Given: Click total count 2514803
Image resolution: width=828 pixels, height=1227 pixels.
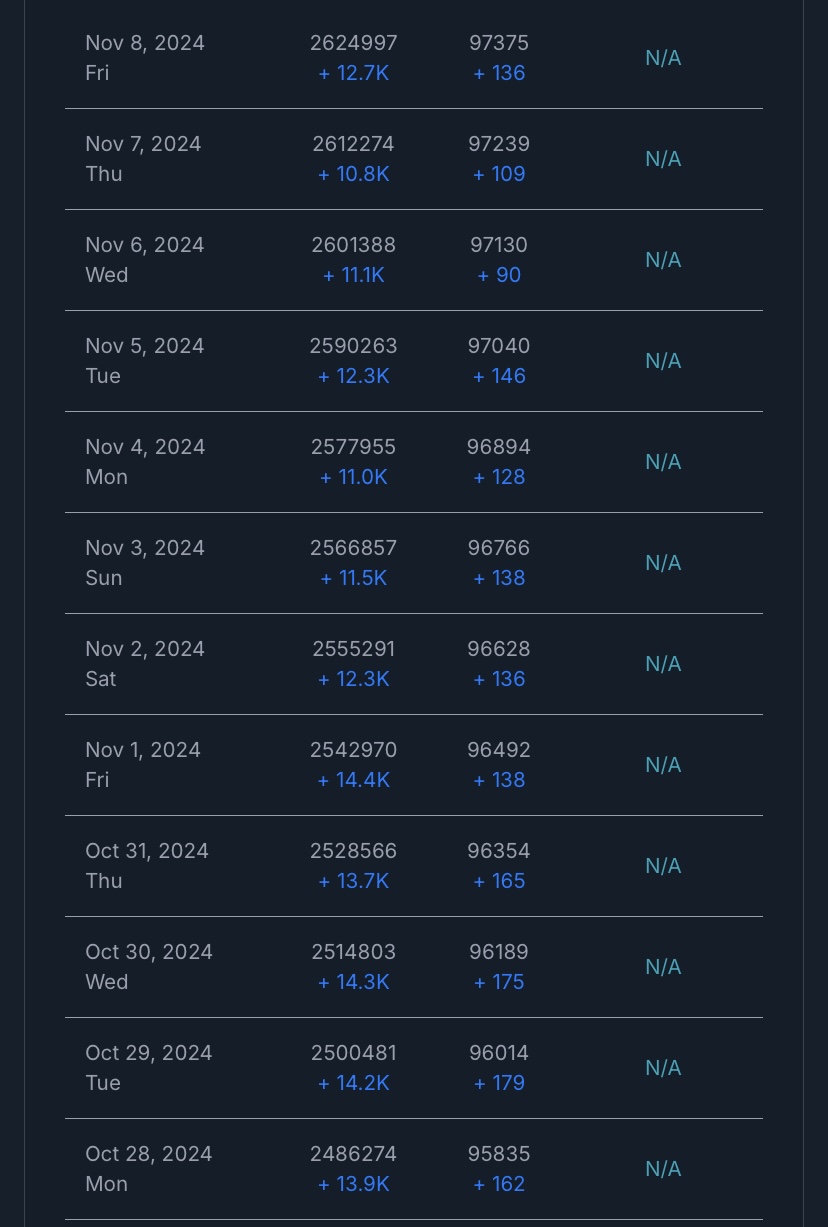Looking at the screenshot, I should [353, 952].
